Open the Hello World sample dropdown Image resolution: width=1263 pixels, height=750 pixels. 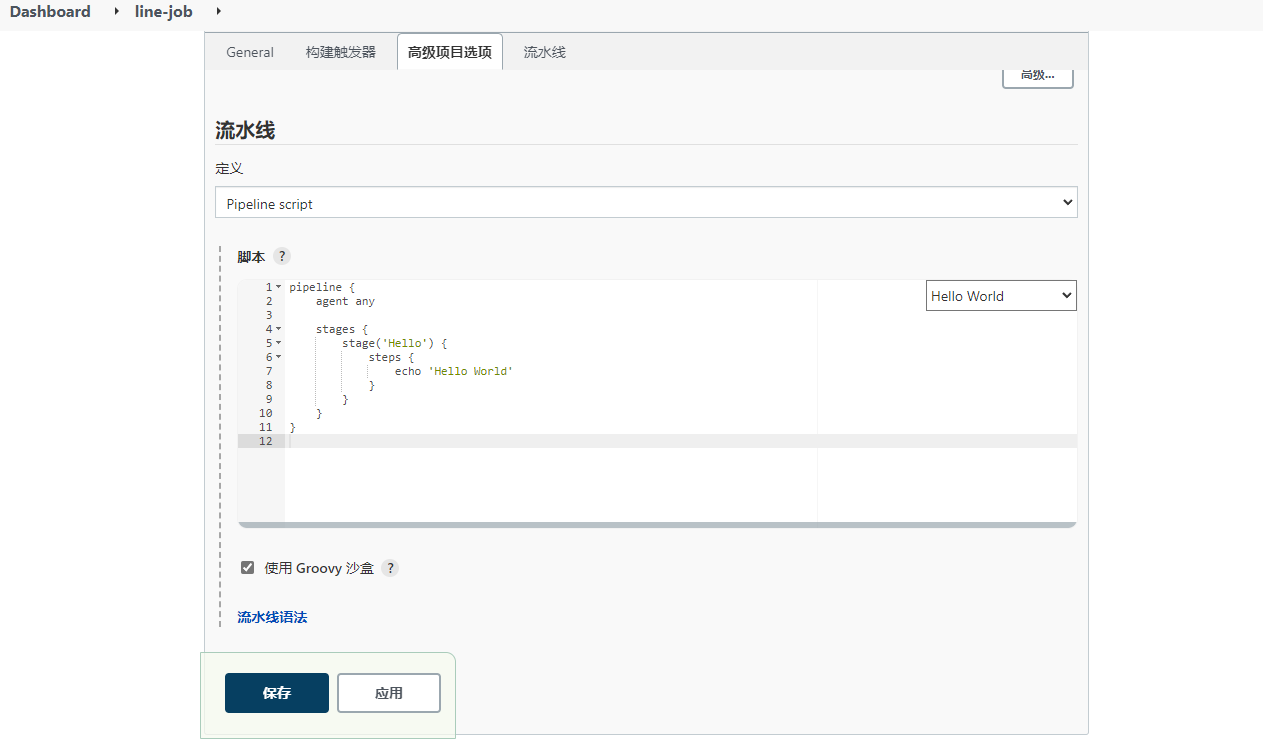(1001, 296)
